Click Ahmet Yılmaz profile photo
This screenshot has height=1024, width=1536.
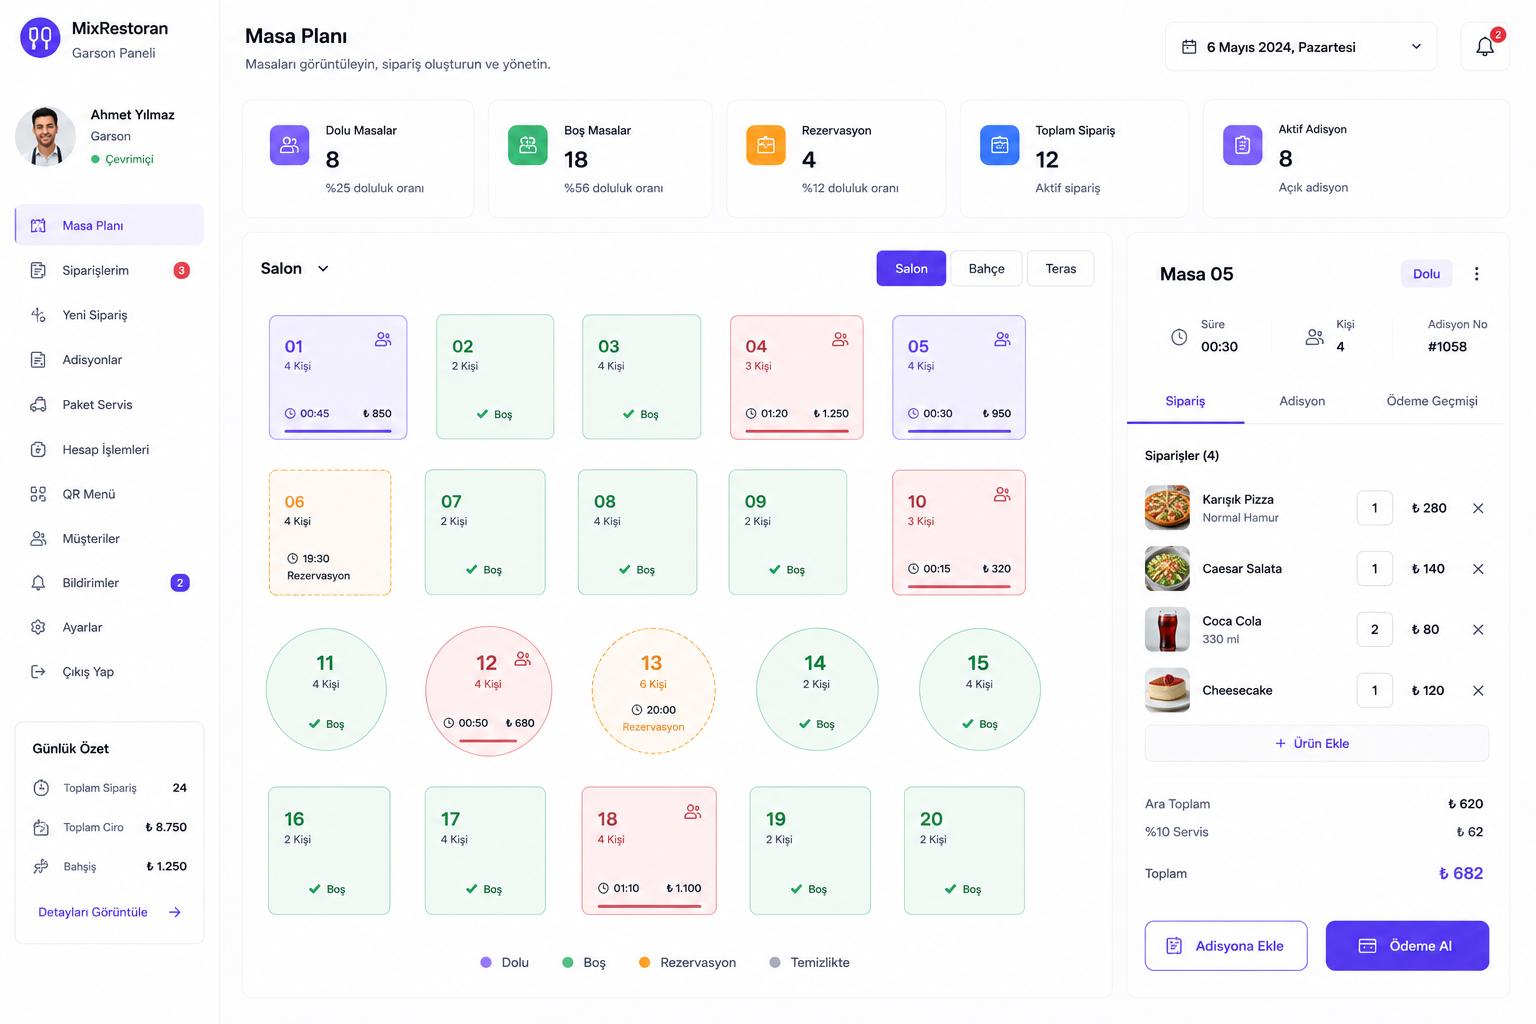46,136
